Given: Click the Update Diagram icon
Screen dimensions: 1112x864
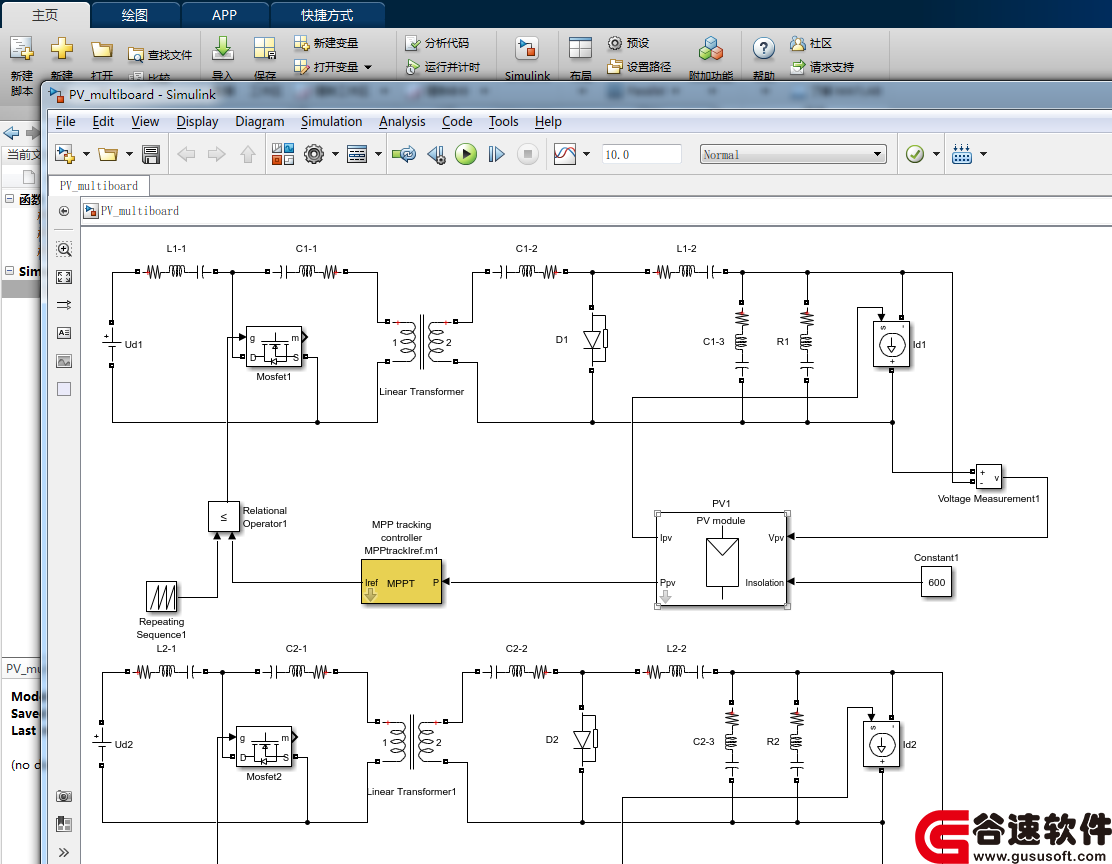Looking at the screenshot, I should click(404, 154).
